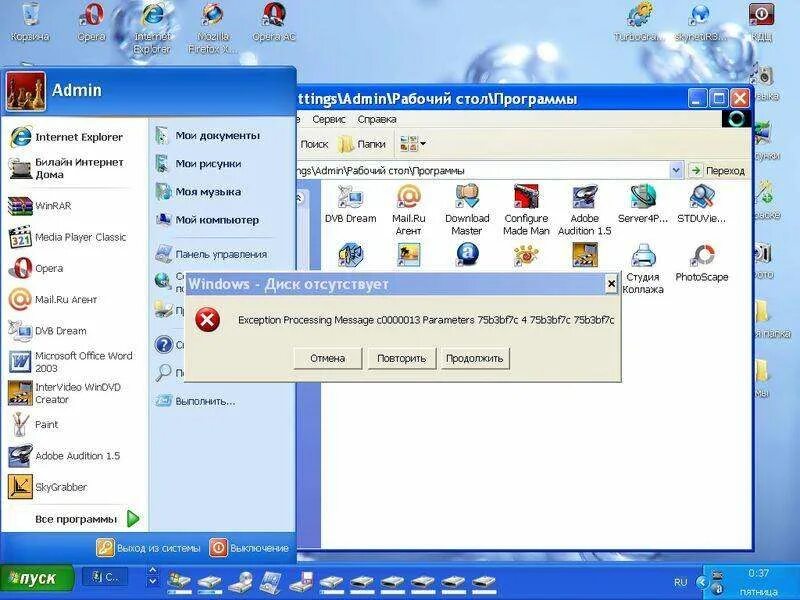
Task: Select the КДЦ desktop icon
Action: [x=761, y=22]
